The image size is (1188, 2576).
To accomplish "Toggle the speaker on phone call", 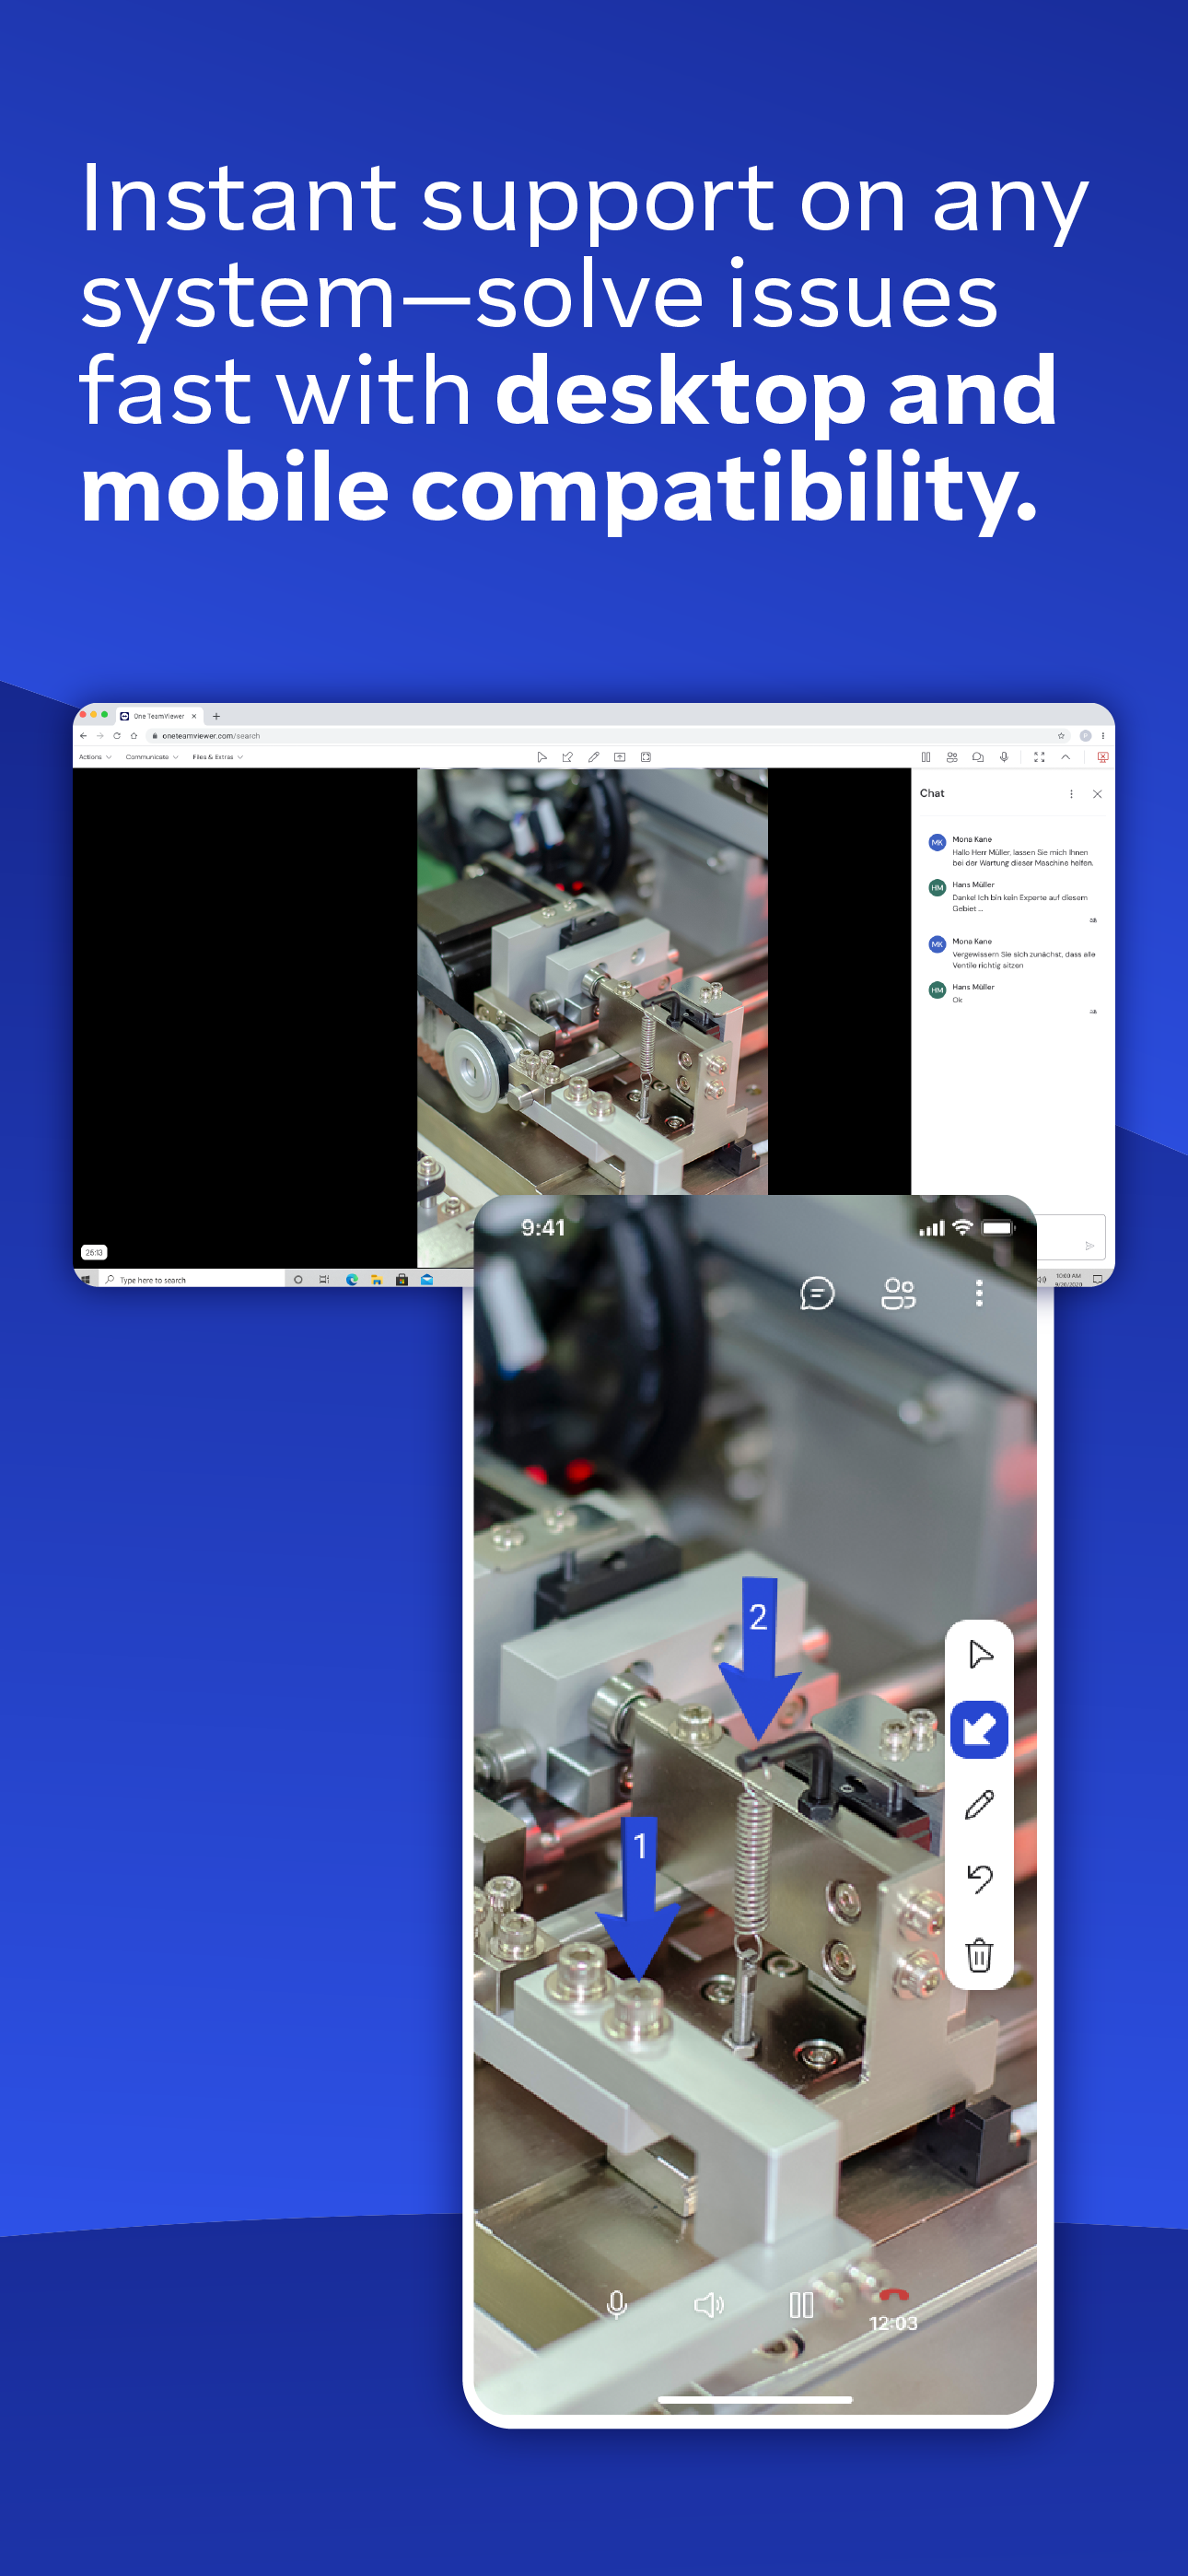I will [709, 2305].
